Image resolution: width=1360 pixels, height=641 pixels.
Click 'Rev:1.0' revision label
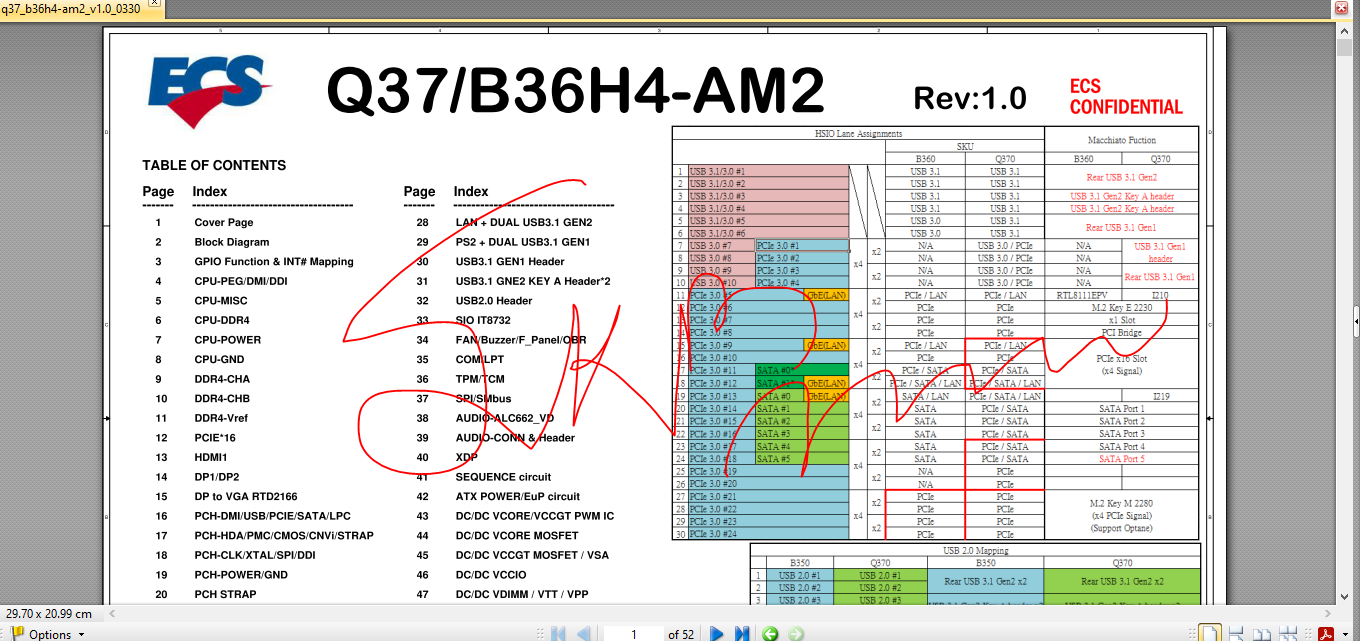tap(970, 97)
